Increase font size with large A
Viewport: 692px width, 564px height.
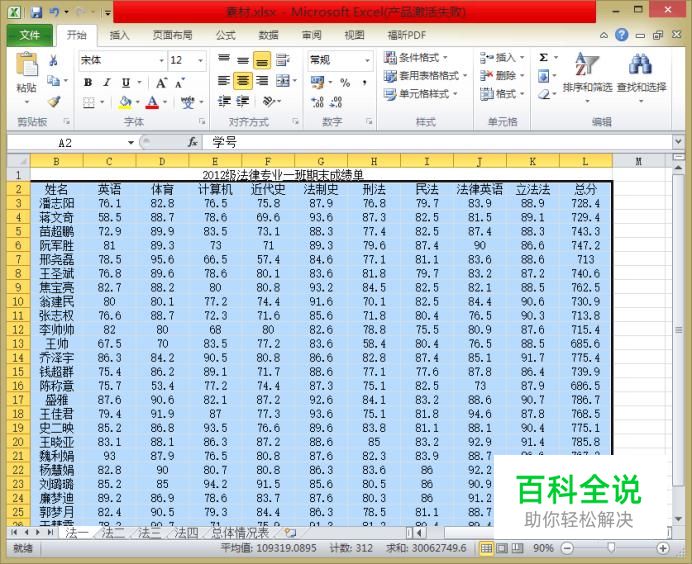[161, 83]
